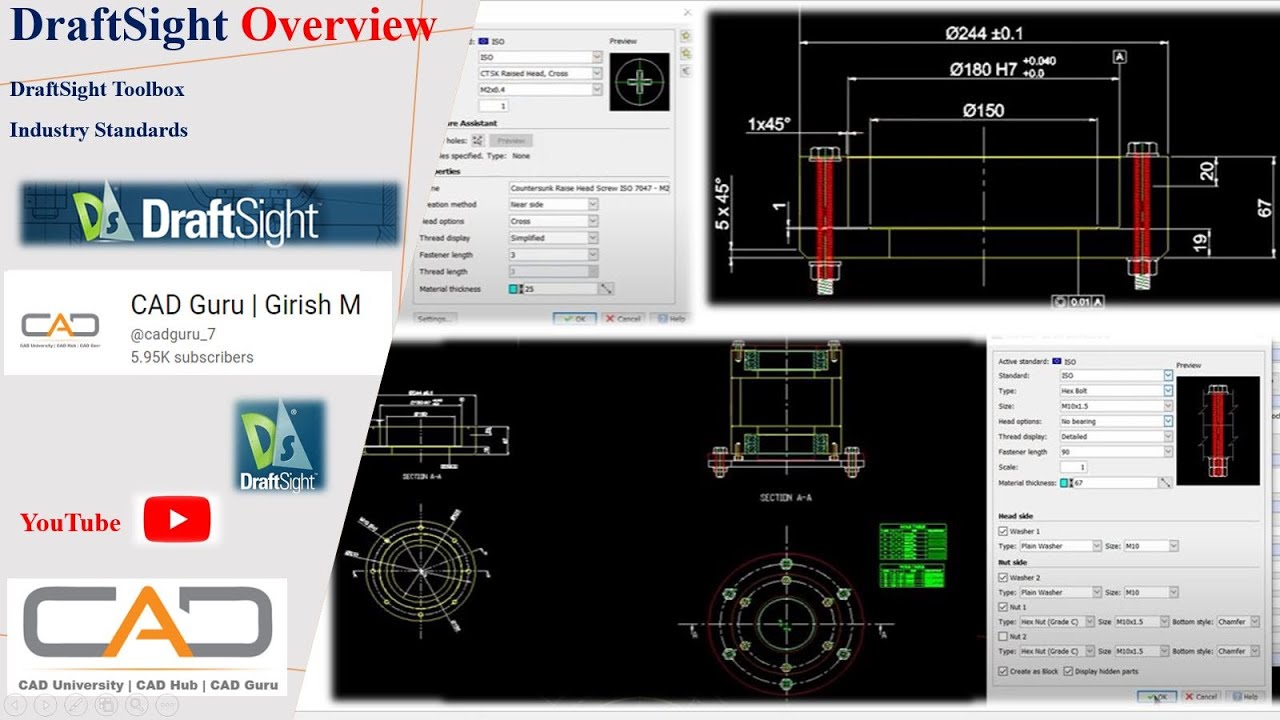Open the see-all-slides view icon

point(107,705)
